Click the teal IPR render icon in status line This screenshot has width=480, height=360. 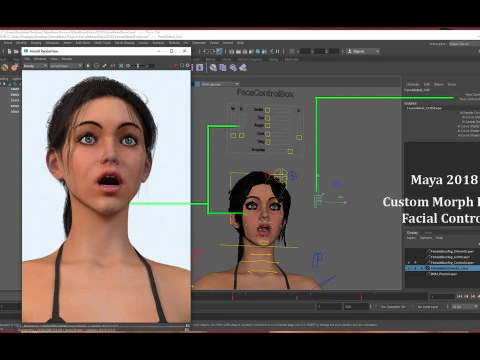pyautogui.click(x=258, y=51)
